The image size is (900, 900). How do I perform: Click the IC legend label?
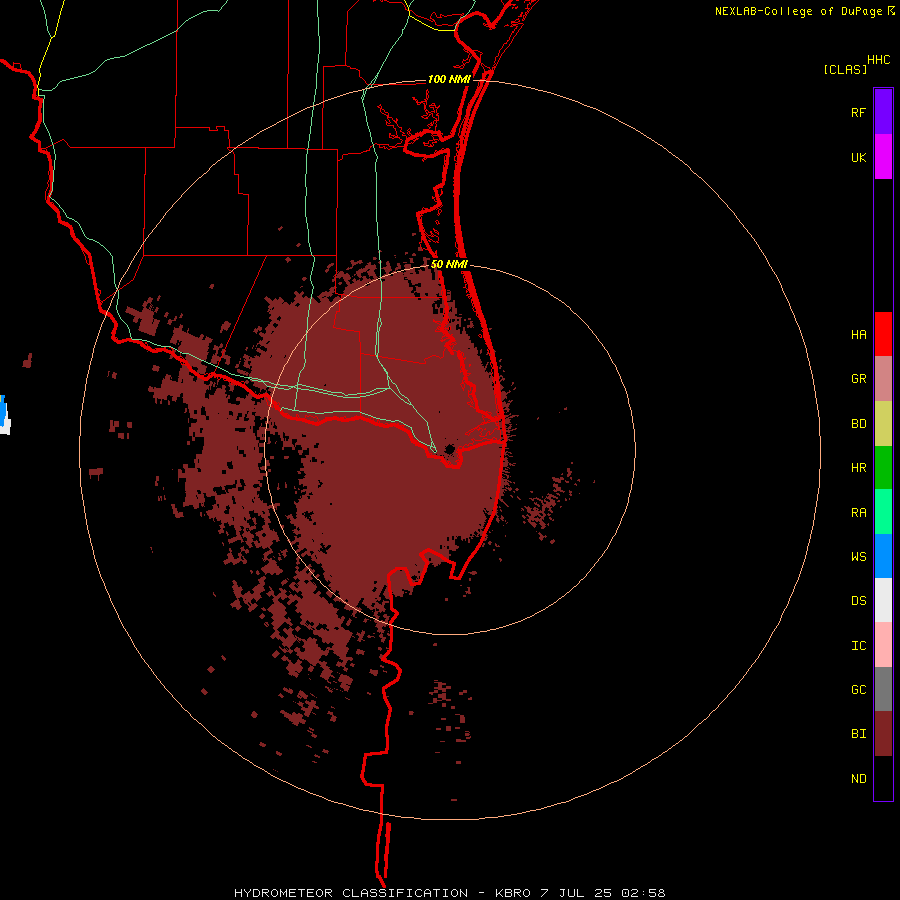(x=859, y=646)
